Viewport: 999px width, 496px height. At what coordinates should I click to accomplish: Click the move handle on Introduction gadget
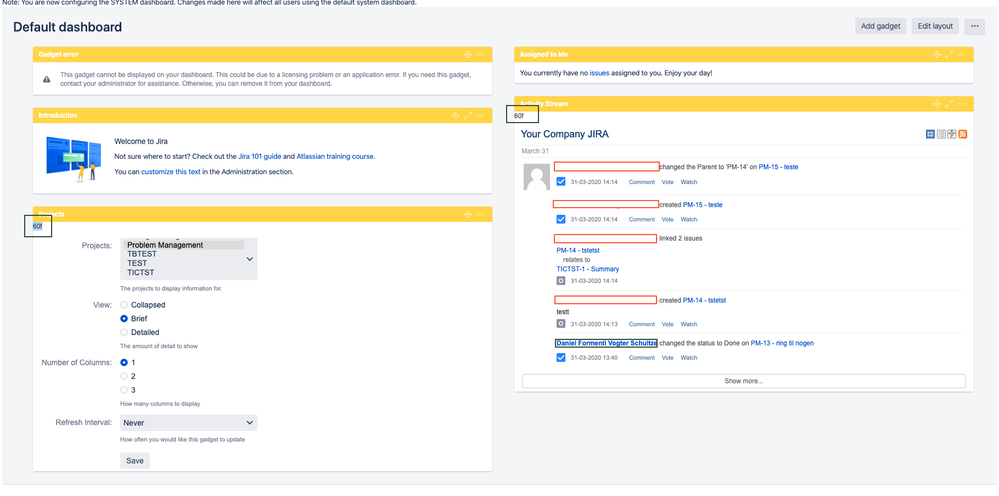point(456,115)
